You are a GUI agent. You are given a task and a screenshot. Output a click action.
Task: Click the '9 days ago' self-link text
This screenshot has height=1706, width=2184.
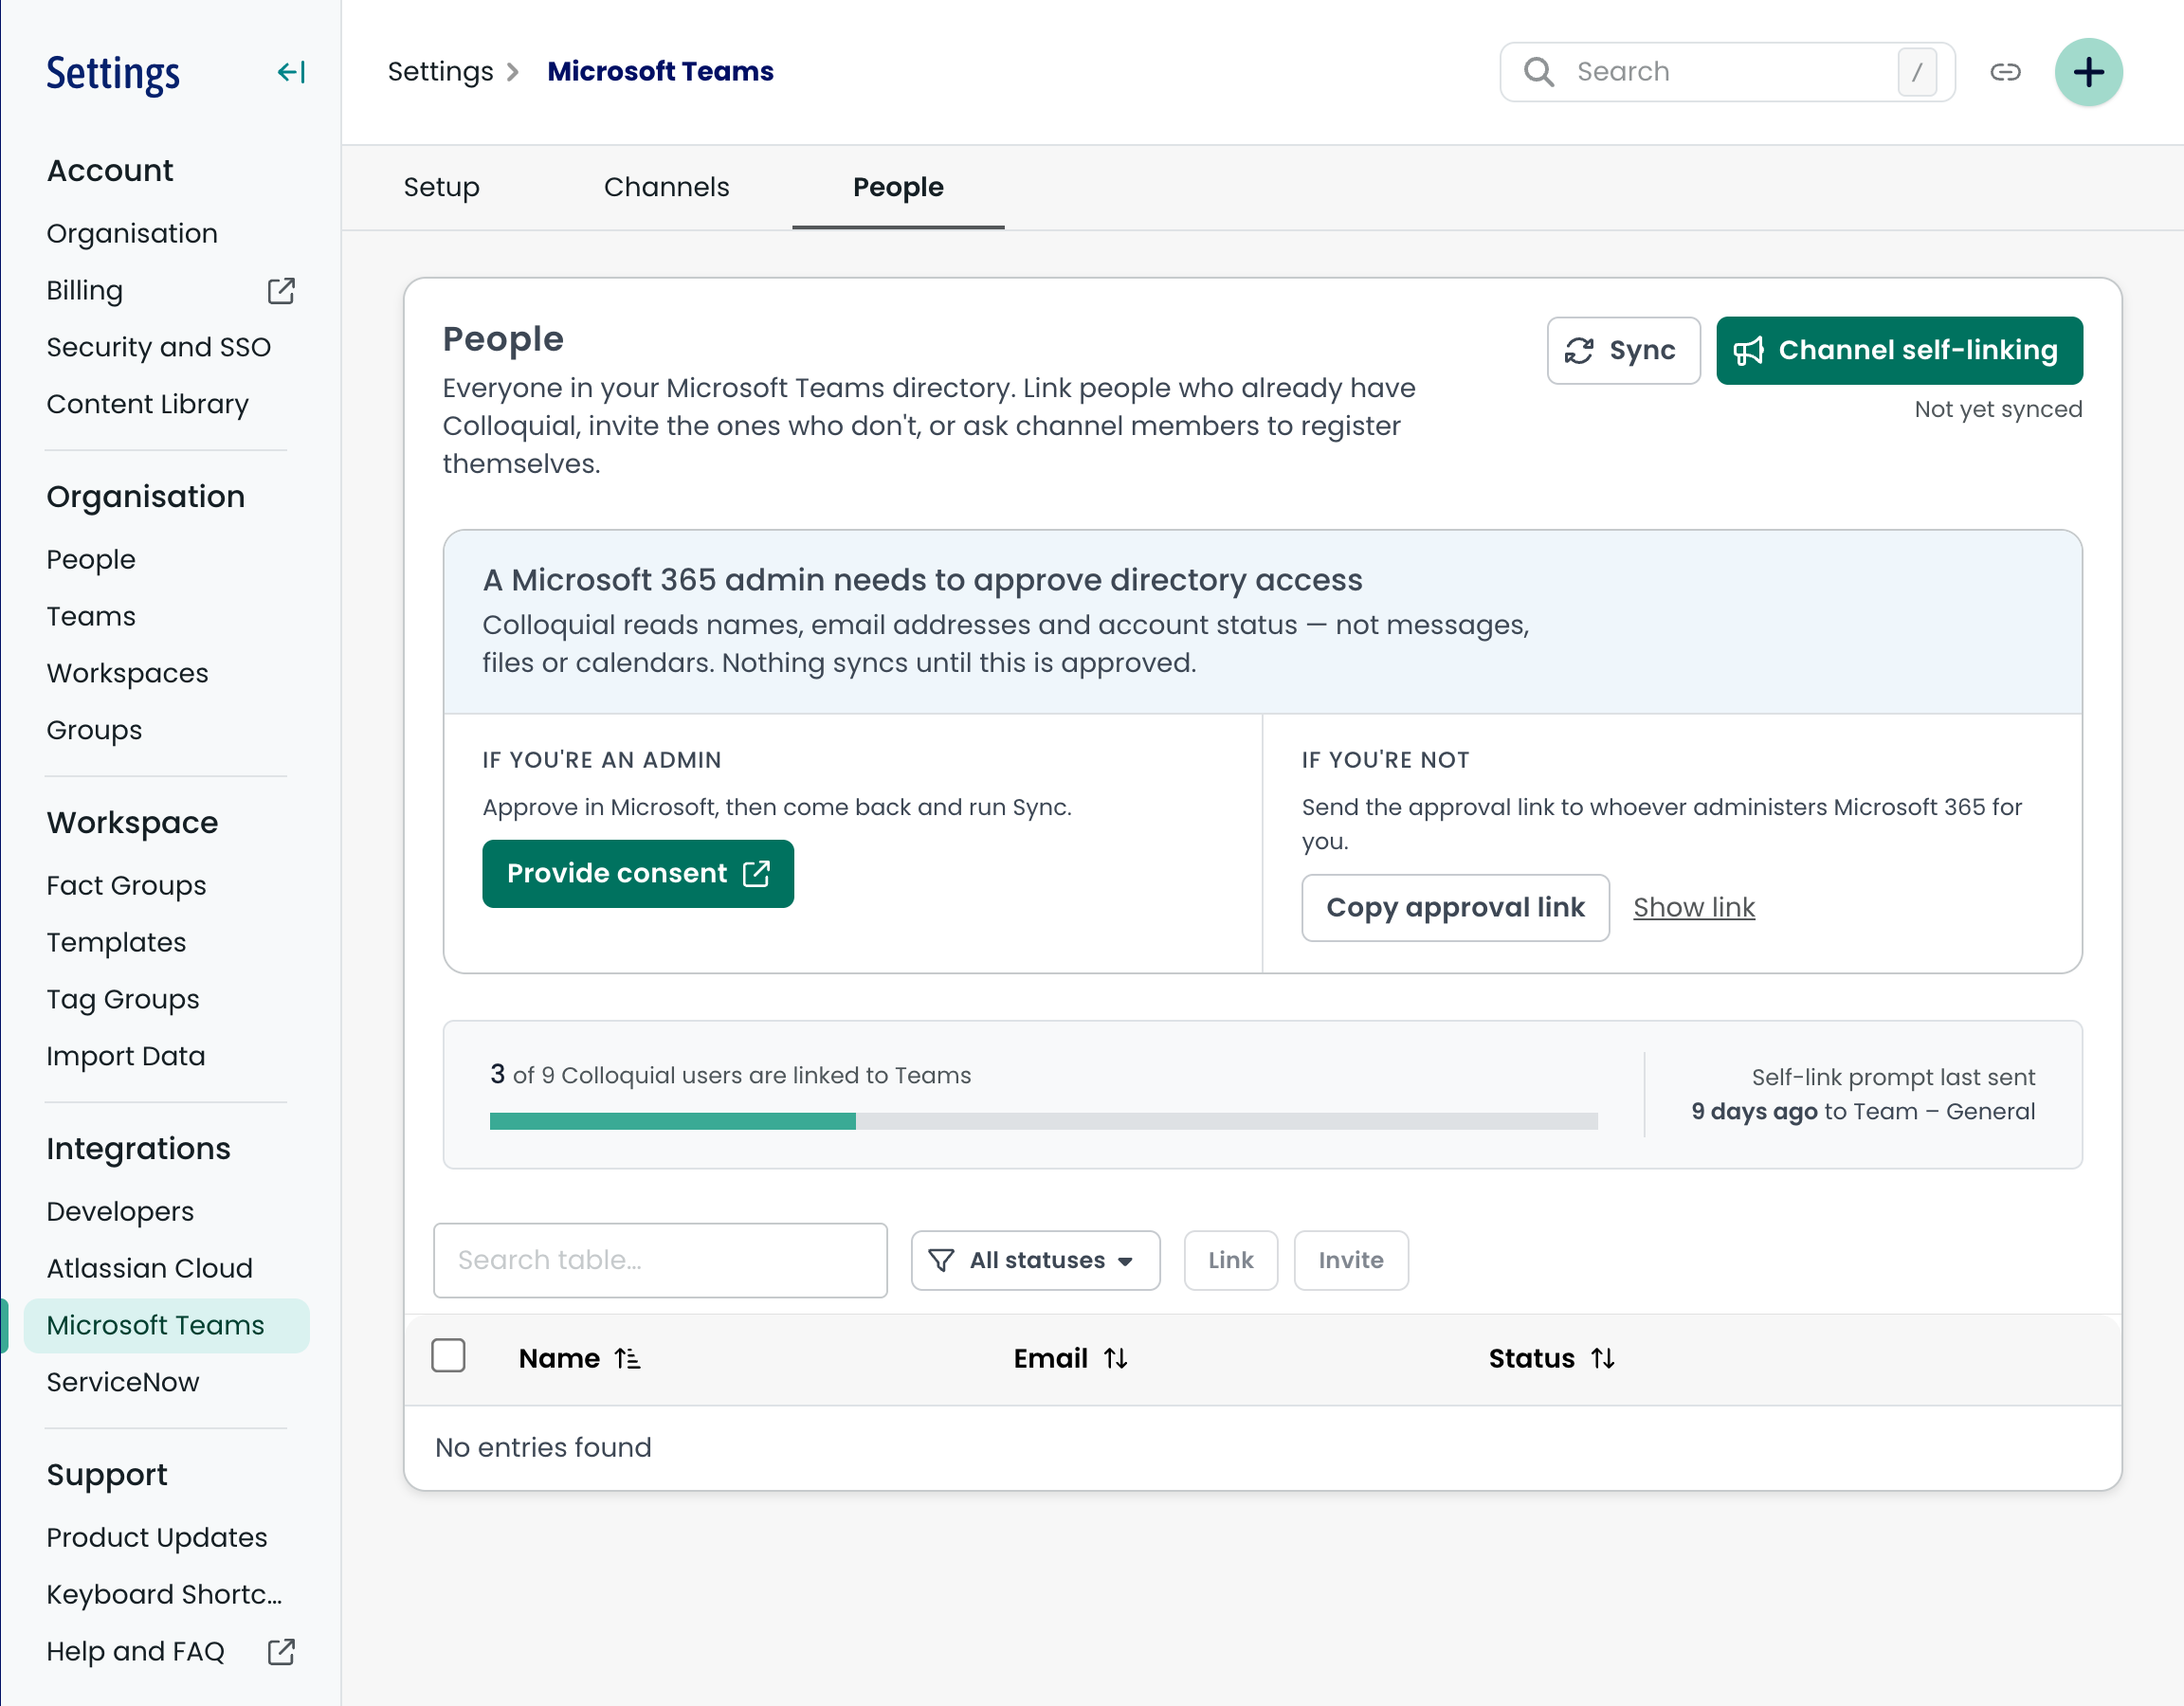(x=1754, y=1111)
